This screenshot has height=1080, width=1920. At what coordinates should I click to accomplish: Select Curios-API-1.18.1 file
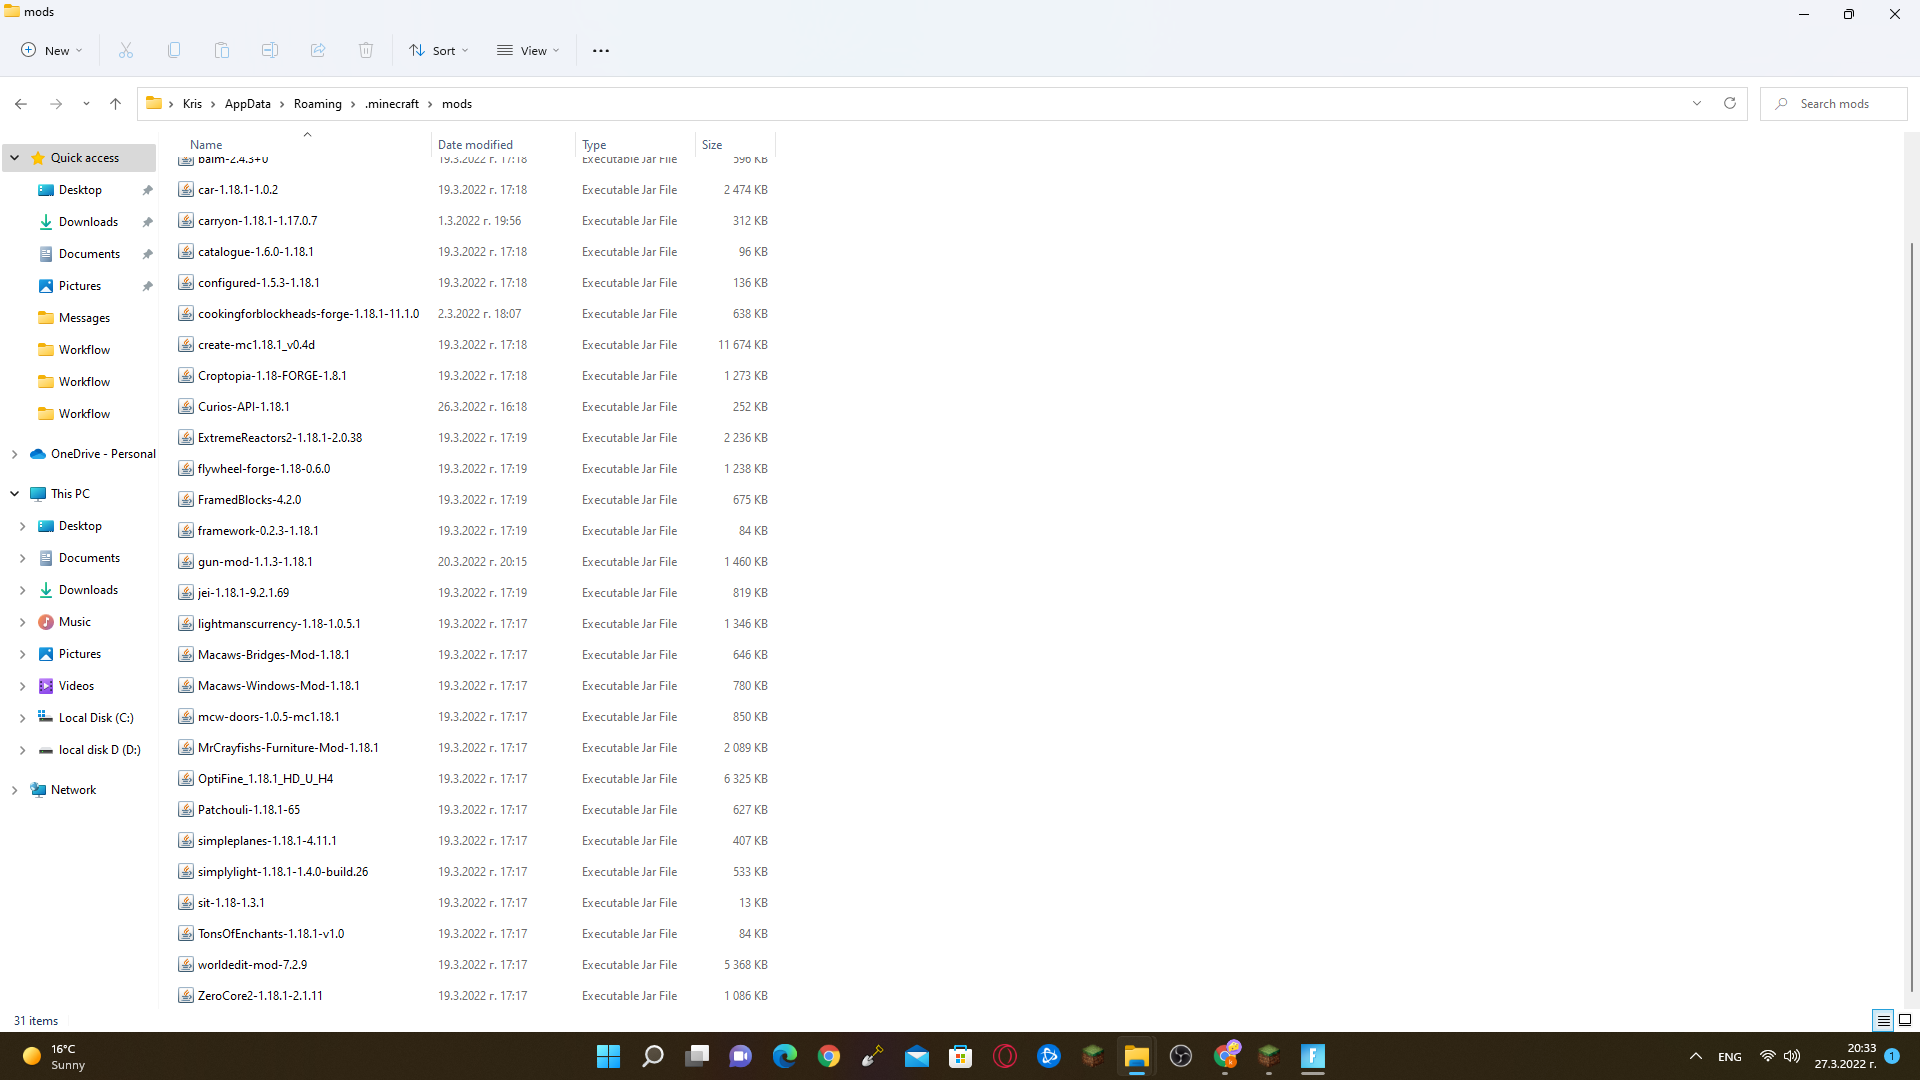(x=243, y=407)
